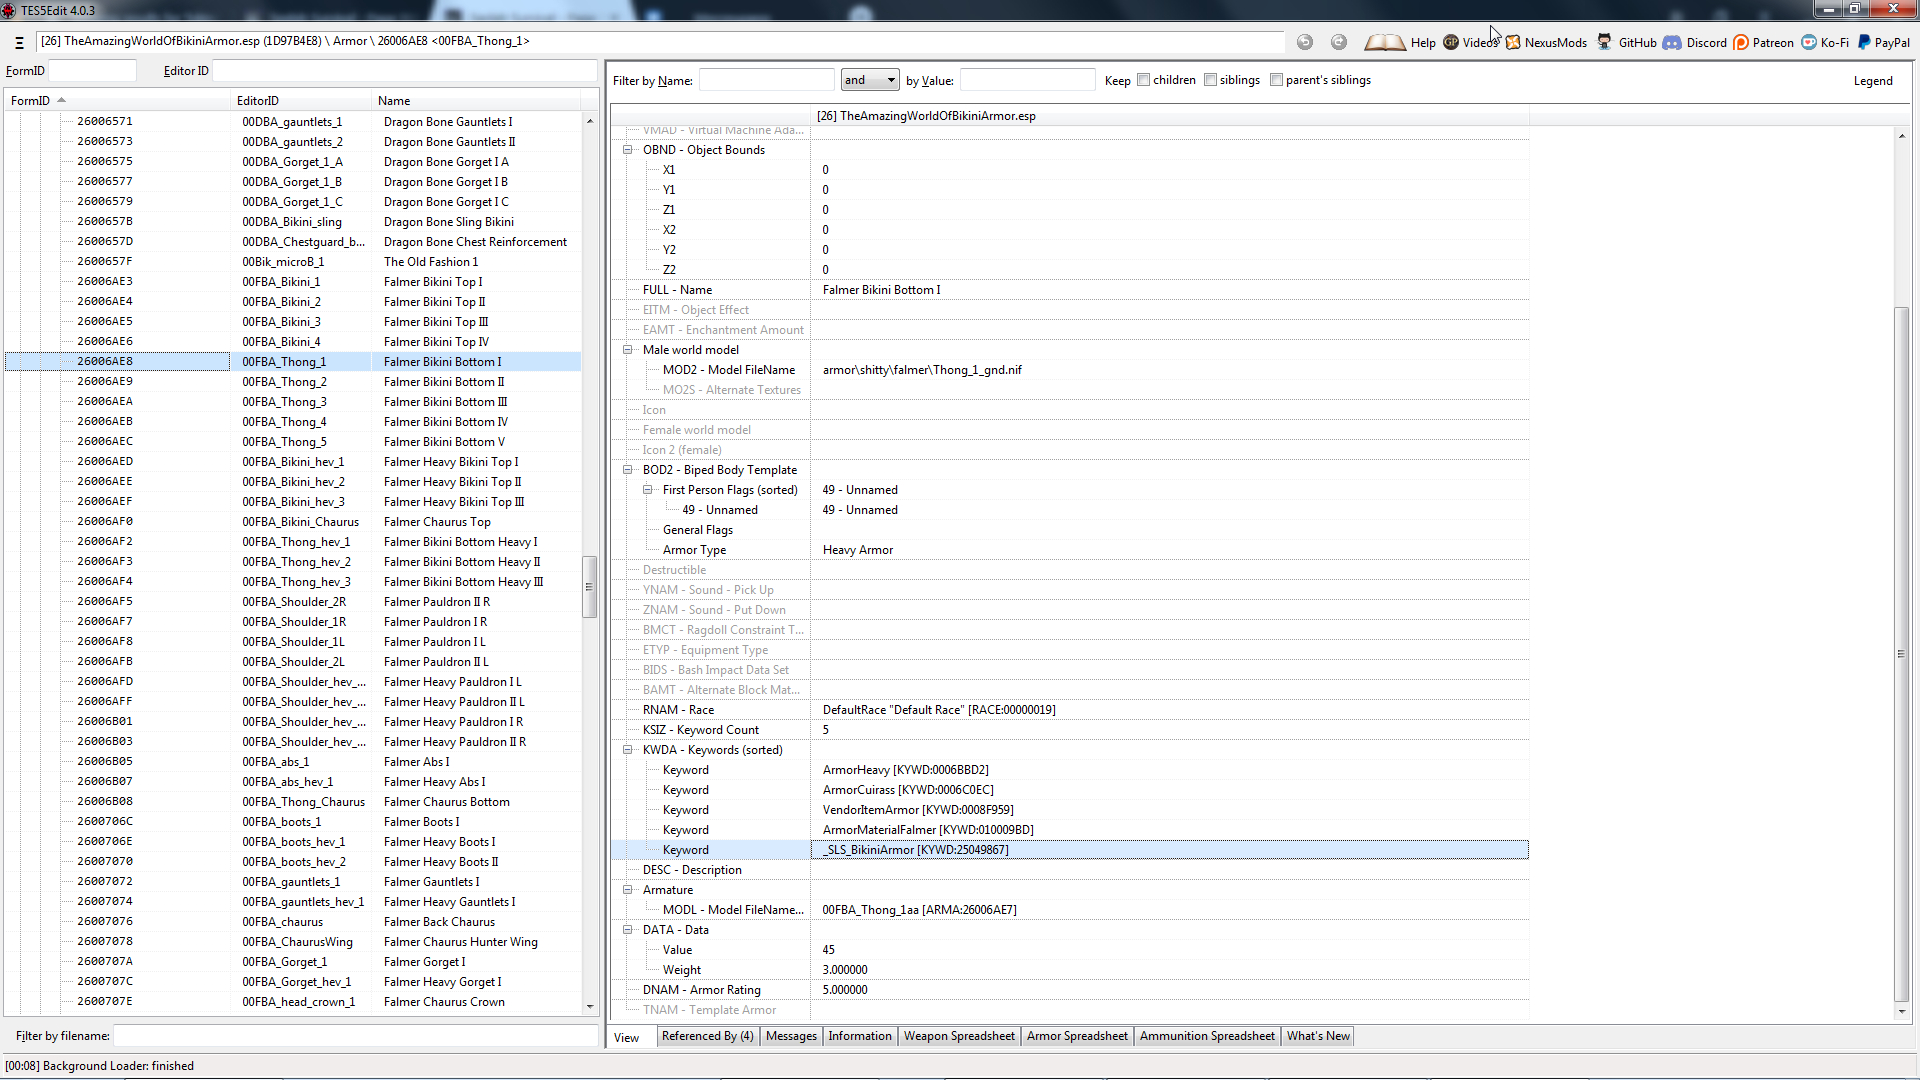The height and width of the screenshot is (1080, 1920).
Task: Open the Discord link icon
Action: (1672, 42)
